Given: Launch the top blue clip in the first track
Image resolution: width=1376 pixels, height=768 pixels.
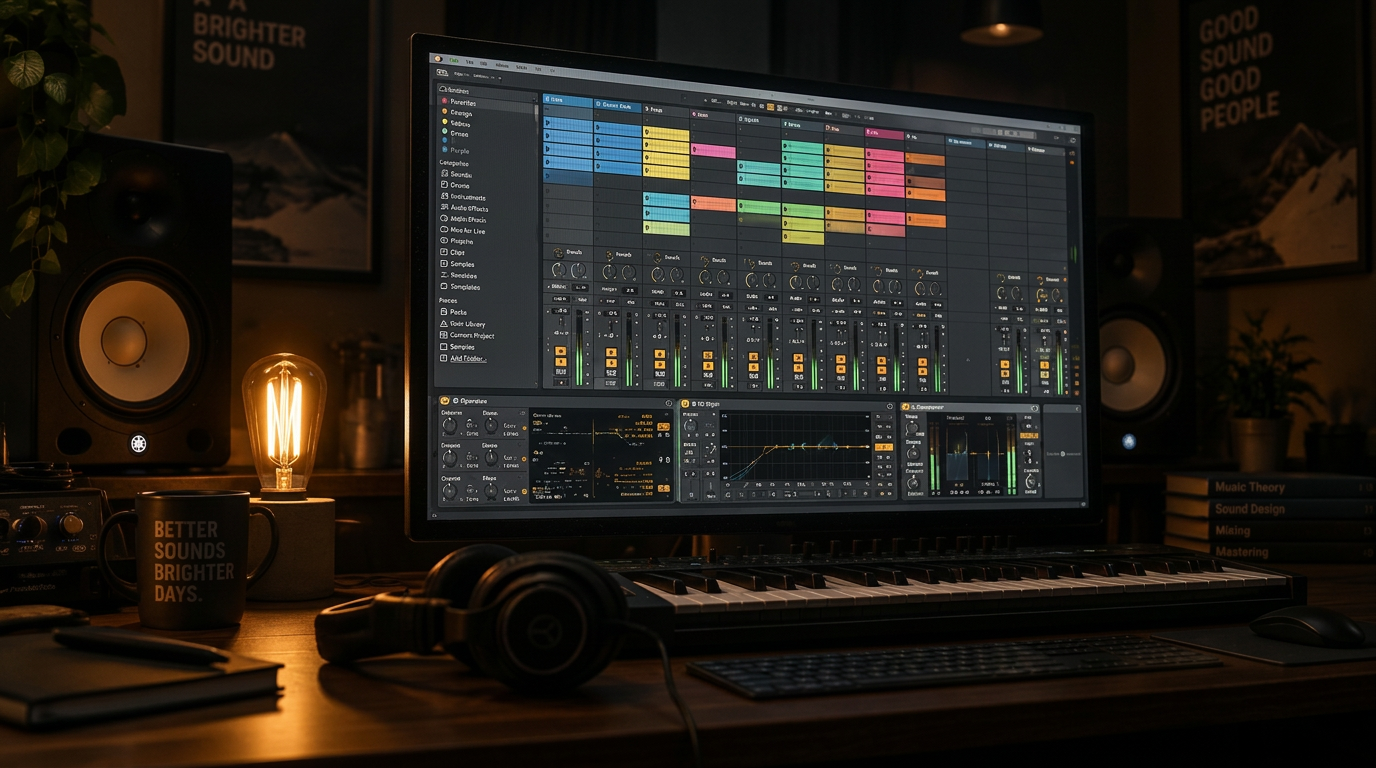Looking at the screenshot, I should coord(567,124).
